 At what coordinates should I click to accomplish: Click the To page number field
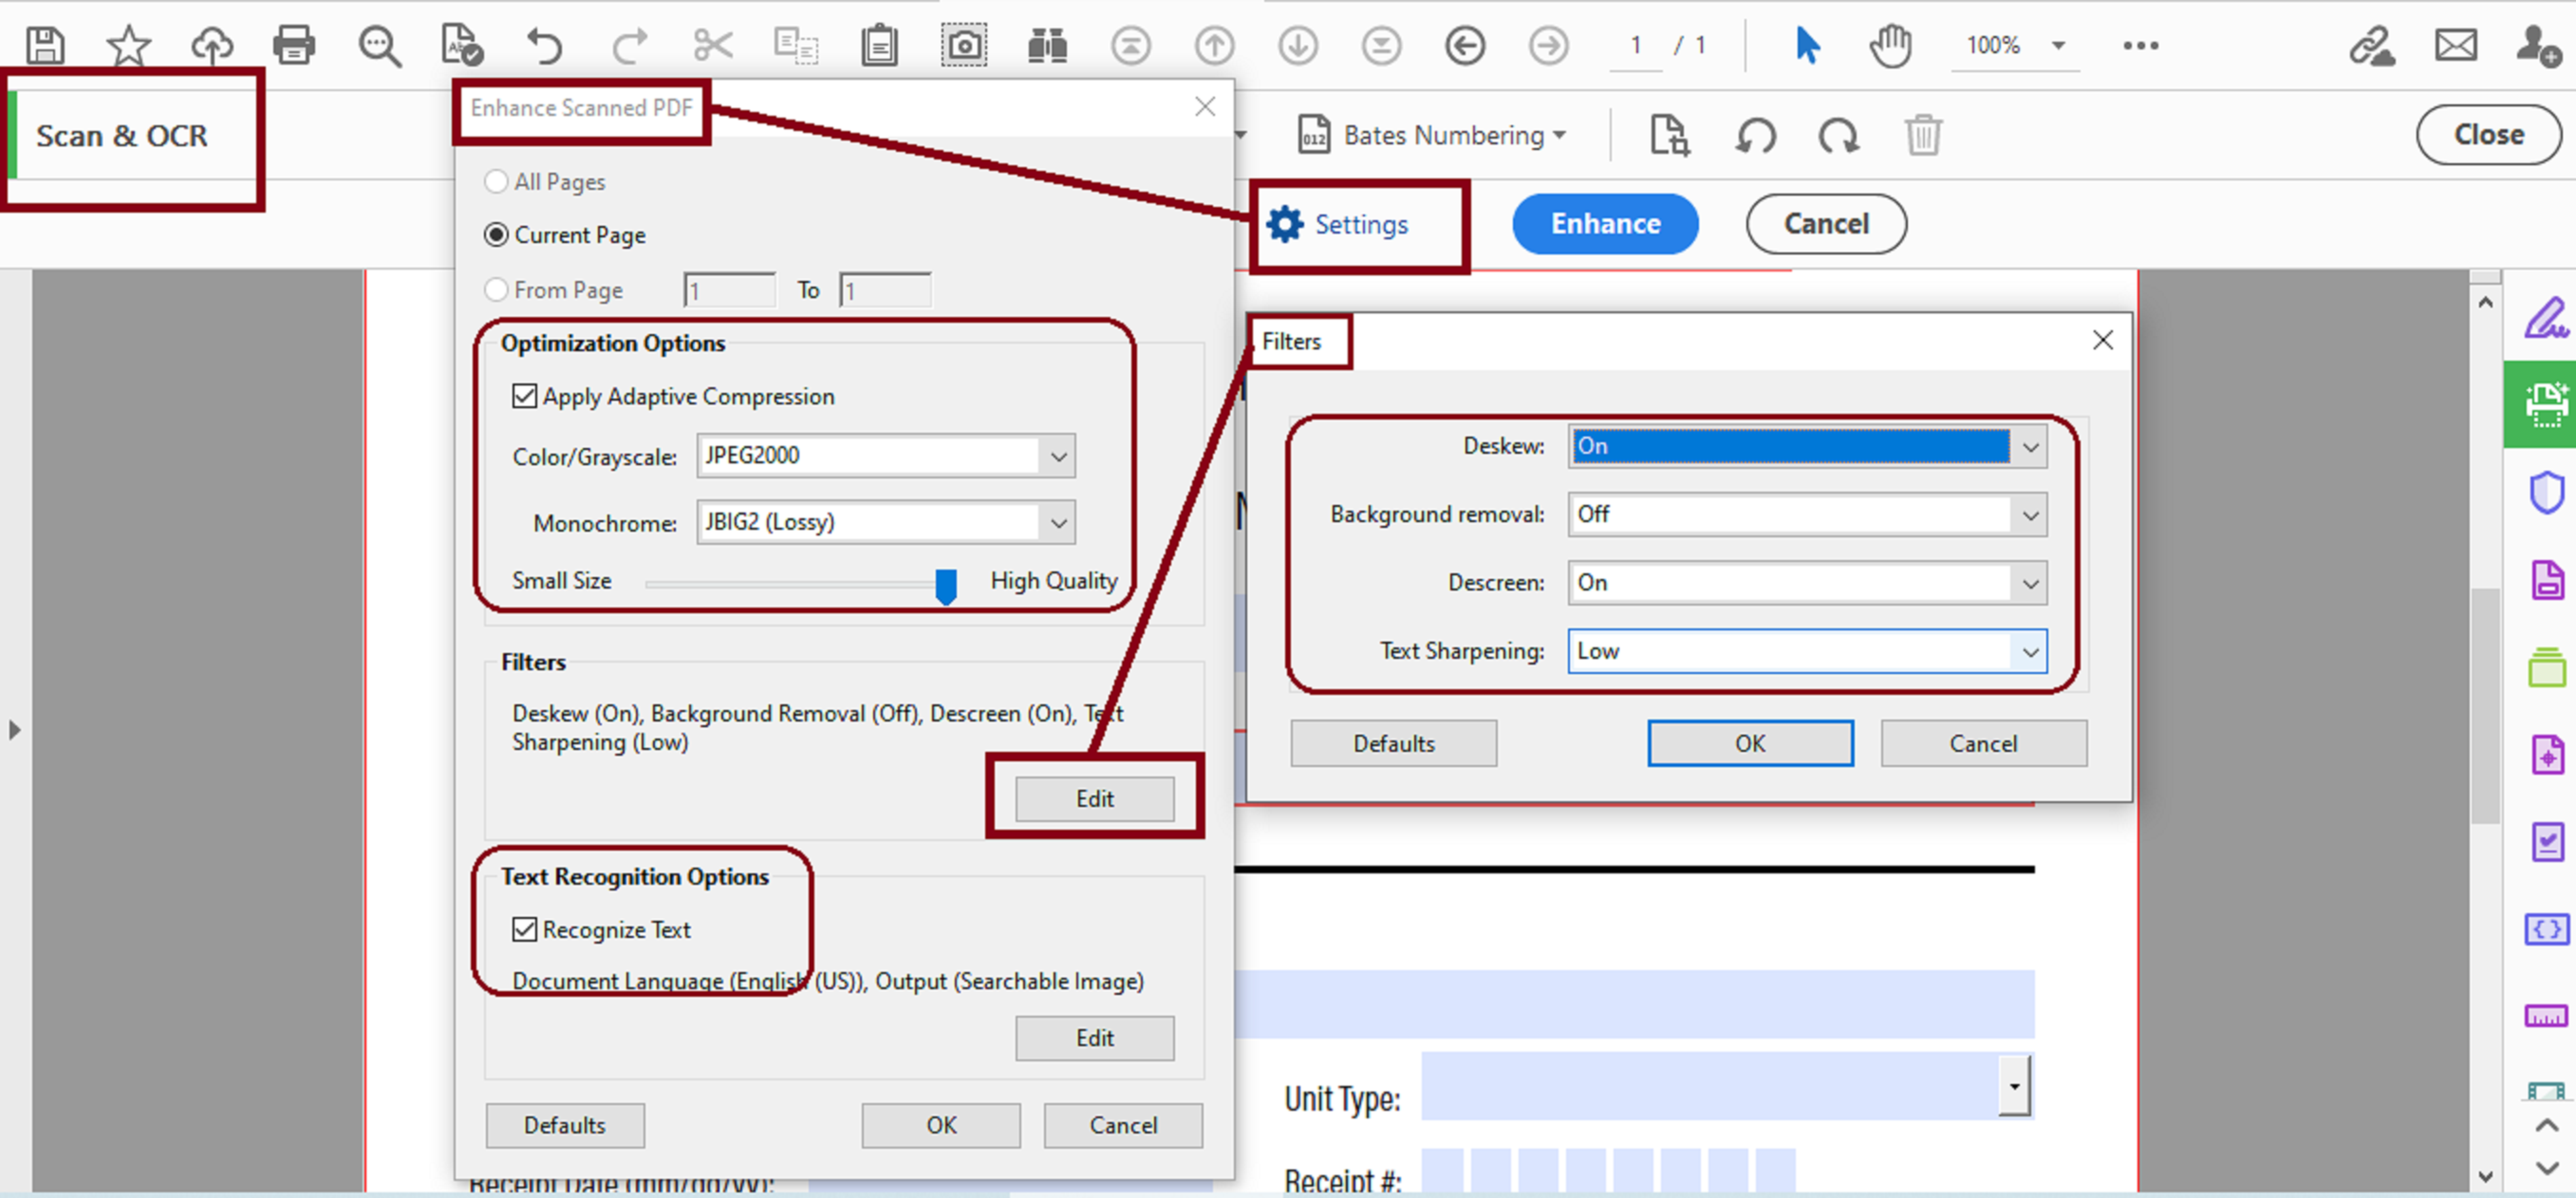pos(886,290)
